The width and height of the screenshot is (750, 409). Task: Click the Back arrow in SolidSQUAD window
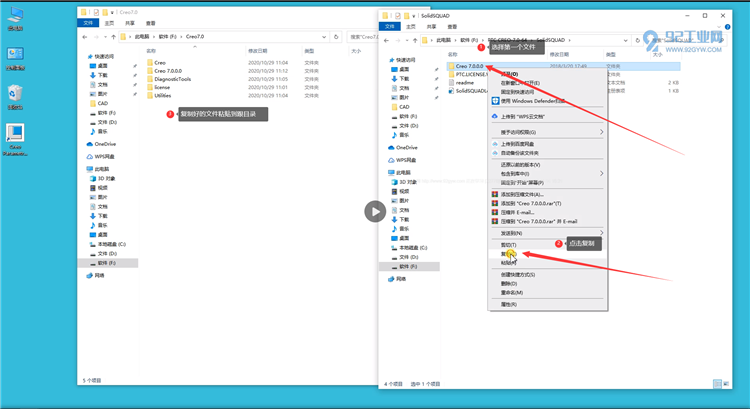[386, 40]
